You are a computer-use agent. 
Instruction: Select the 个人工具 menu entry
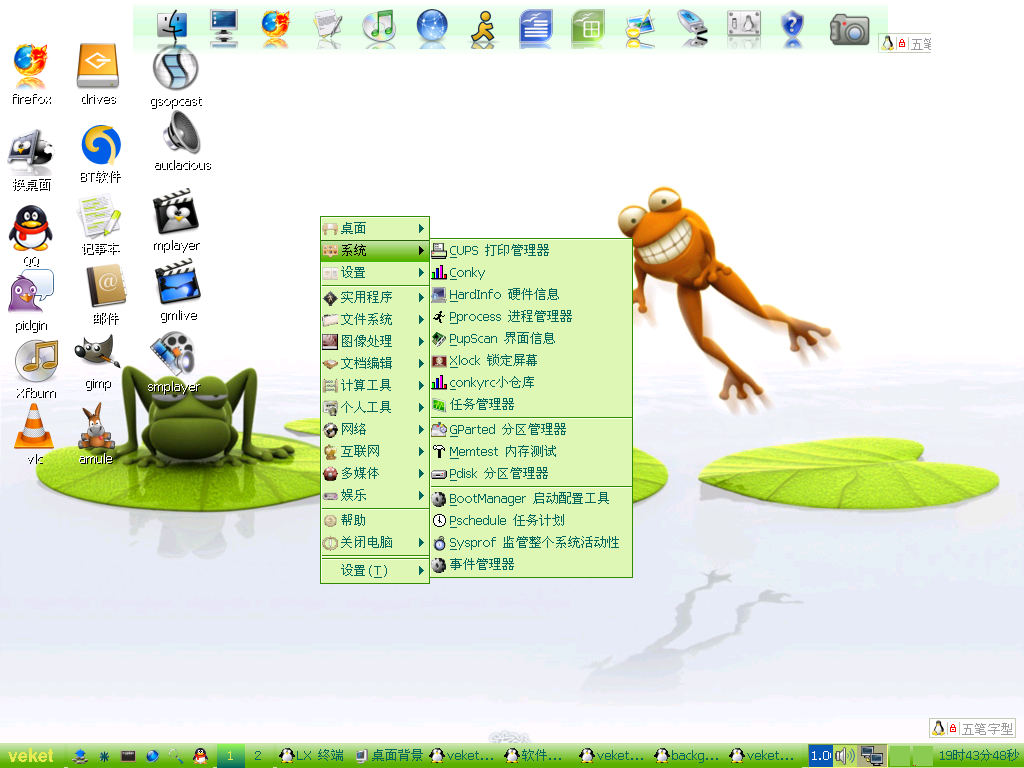click(375, 408)
